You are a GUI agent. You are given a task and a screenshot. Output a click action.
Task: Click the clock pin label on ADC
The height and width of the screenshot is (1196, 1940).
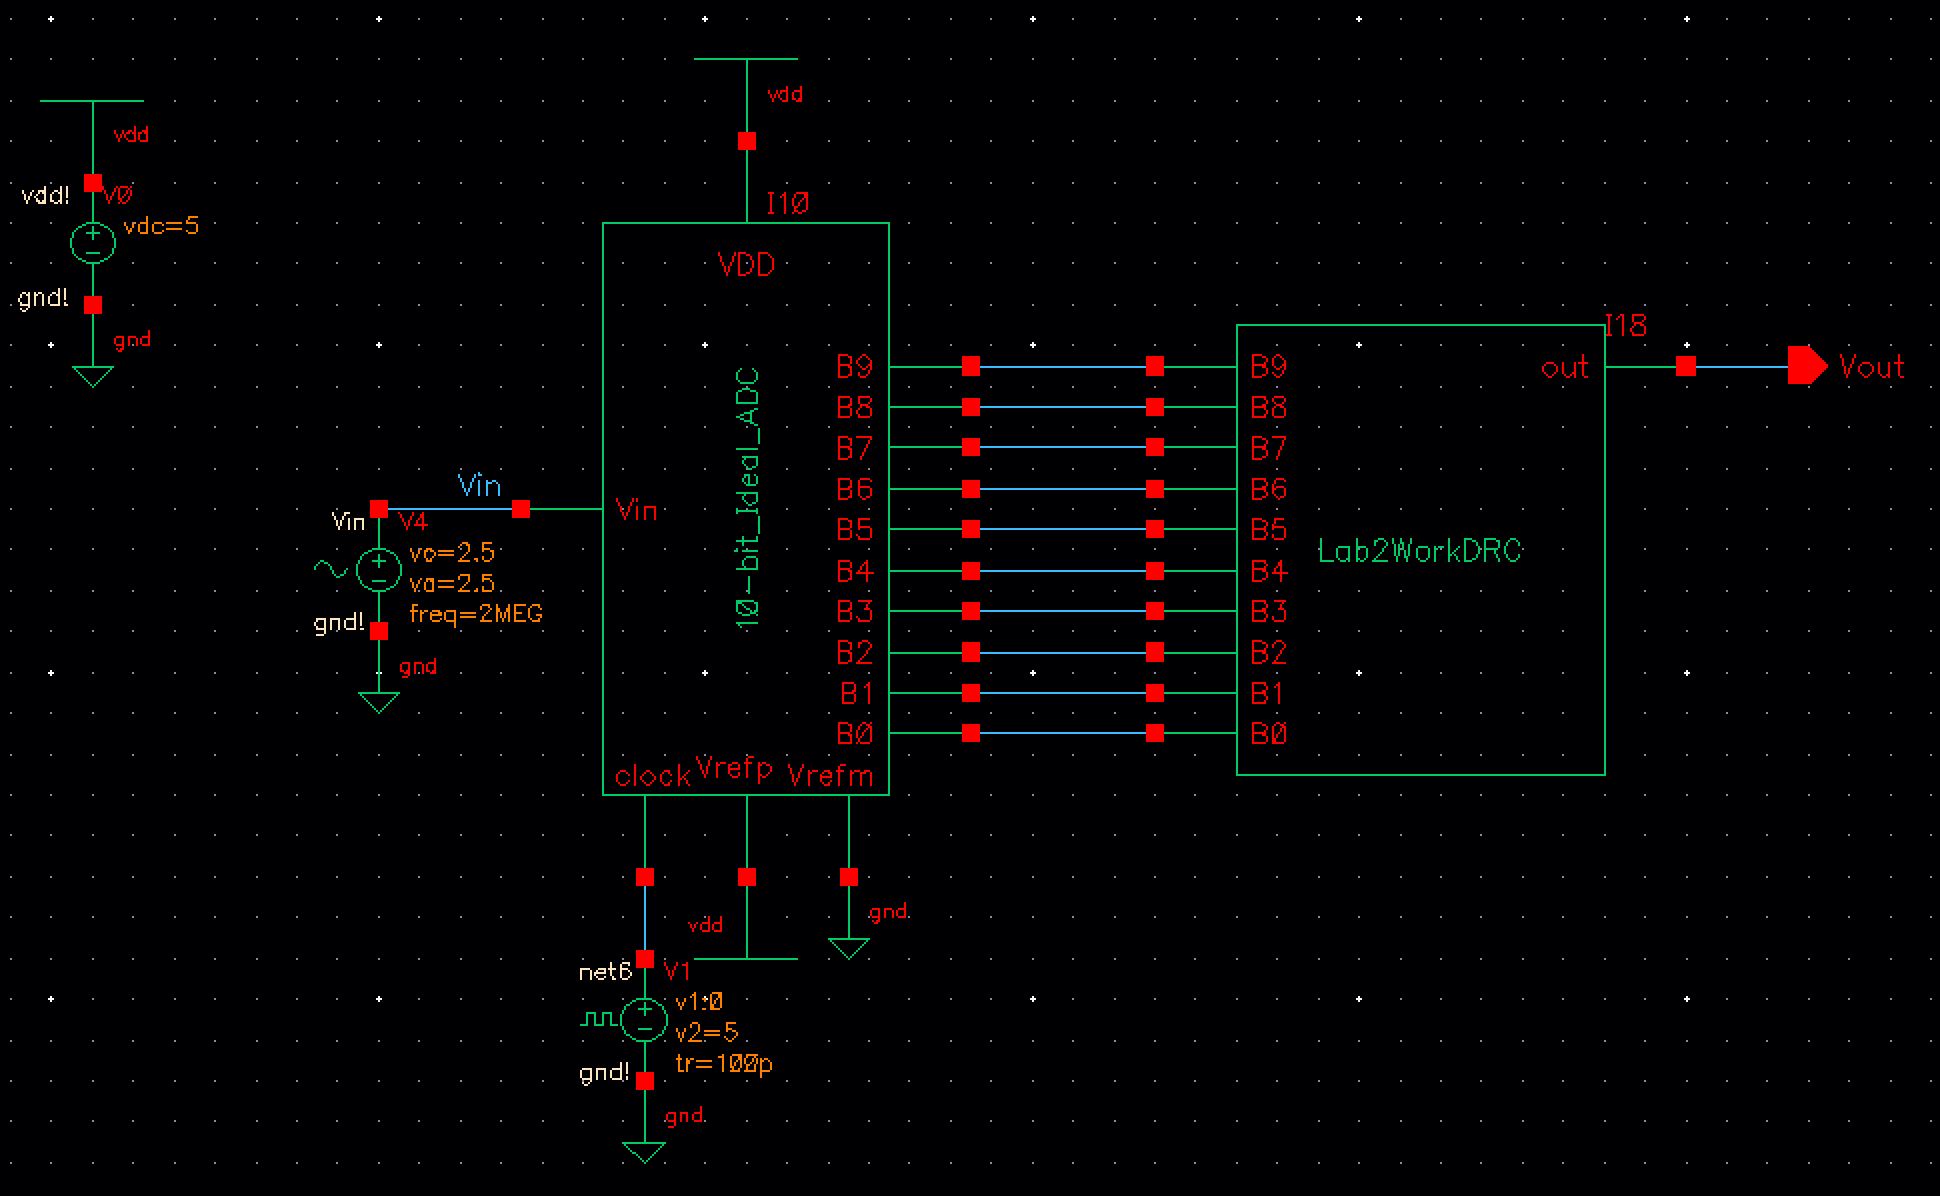click(x=652, y=776)
